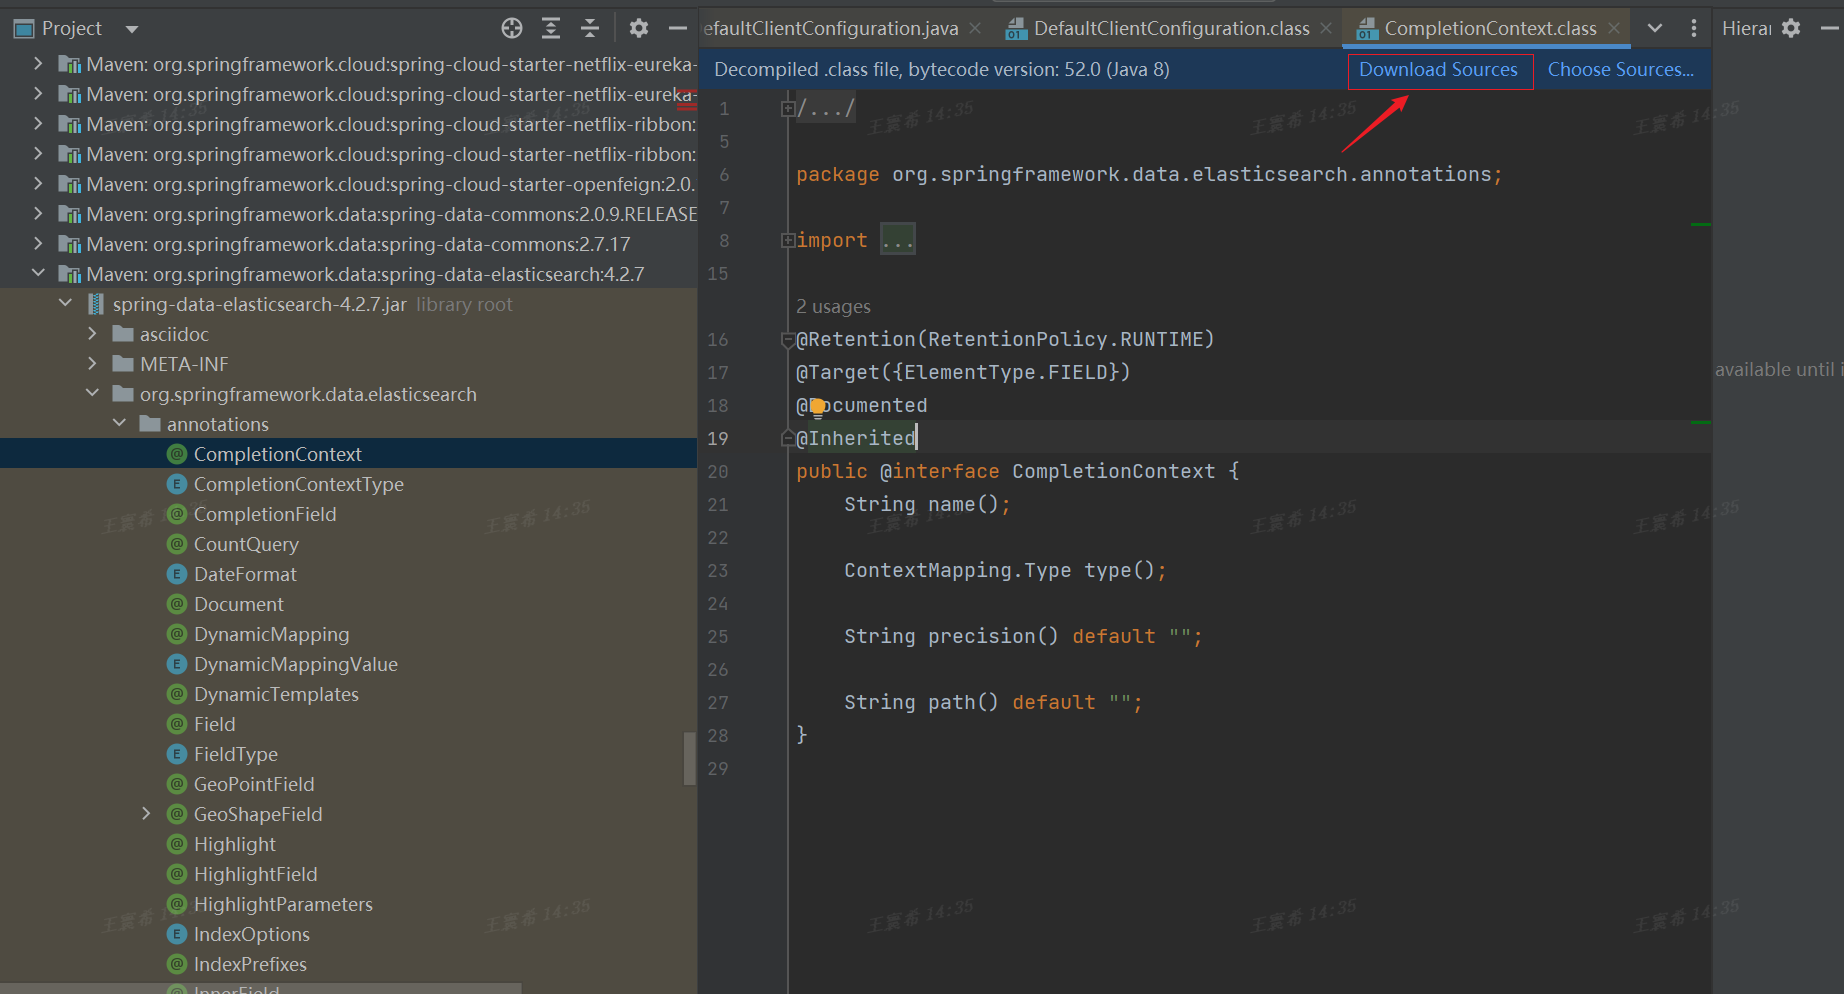Screen dimensions: 1844x994
Task: Collapse the spring-data-elasticsearch-4.2.7.jar node
Action: click(x=65, y=303)
